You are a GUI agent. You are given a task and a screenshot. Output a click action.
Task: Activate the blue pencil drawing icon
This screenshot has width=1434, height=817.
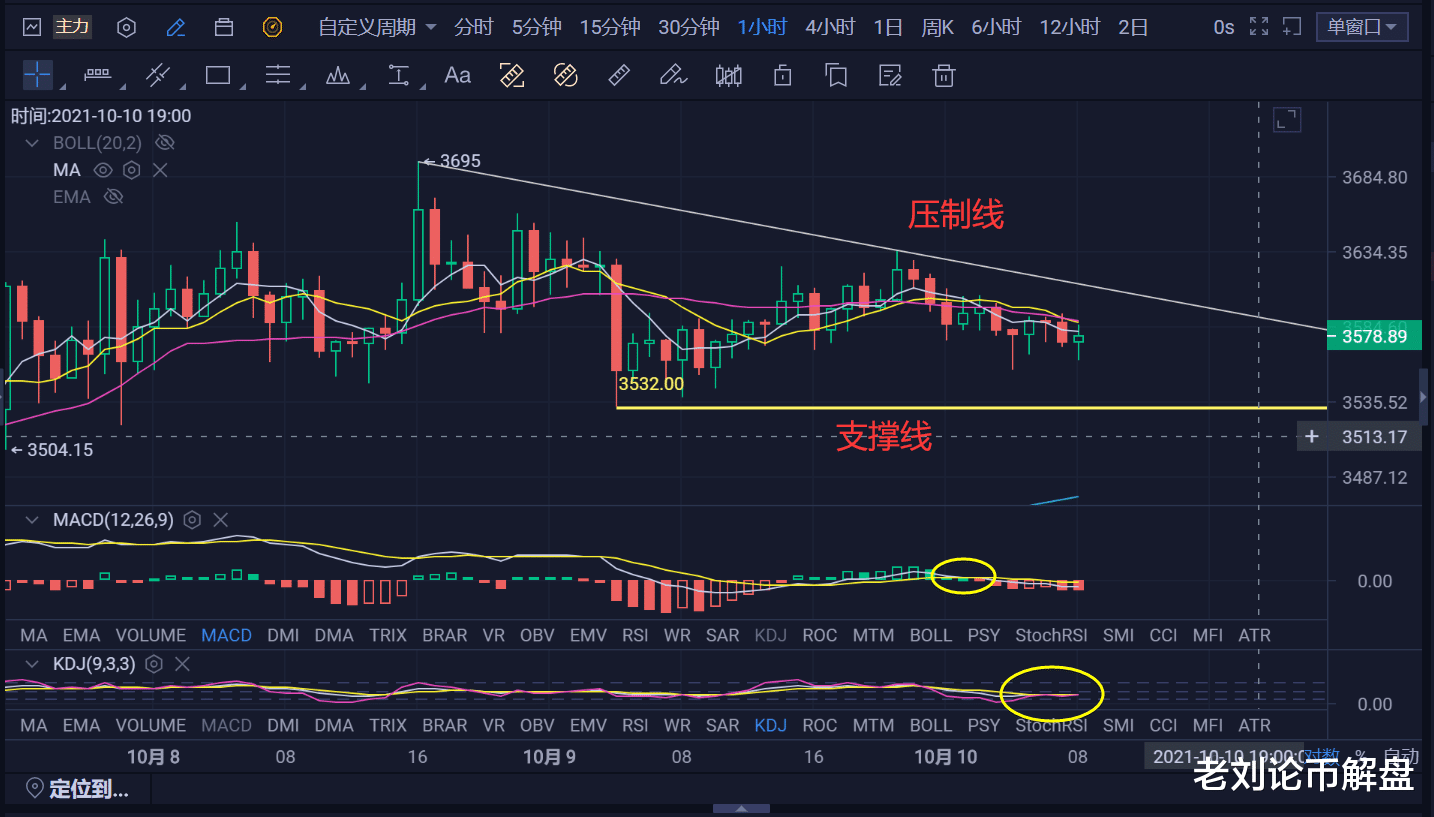(x=176, y=27)
